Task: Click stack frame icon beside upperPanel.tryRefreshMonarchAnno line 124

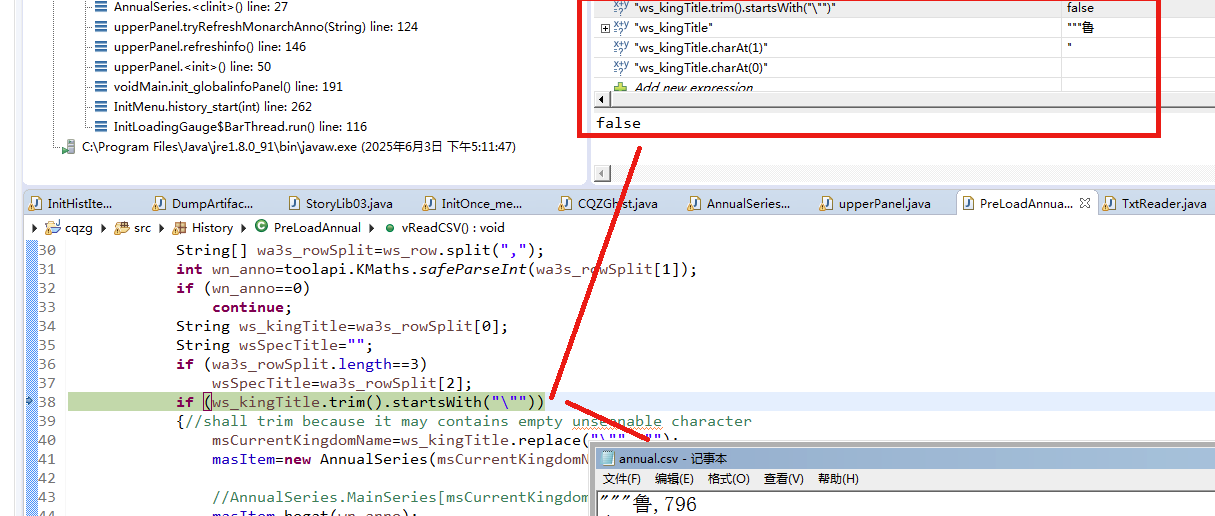Action: coord(100,27)
